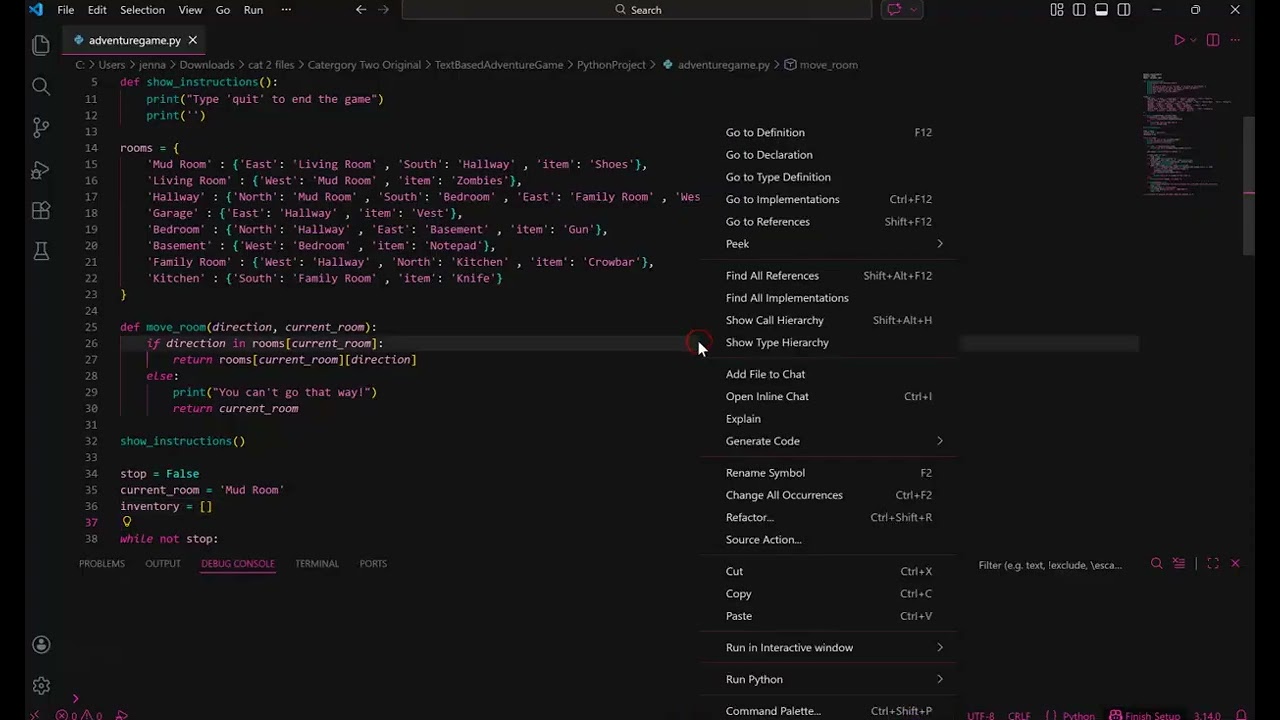Select Show Call Hierarchy
Viewport: 1280px width, 720px height.
(x=829, y=320)
